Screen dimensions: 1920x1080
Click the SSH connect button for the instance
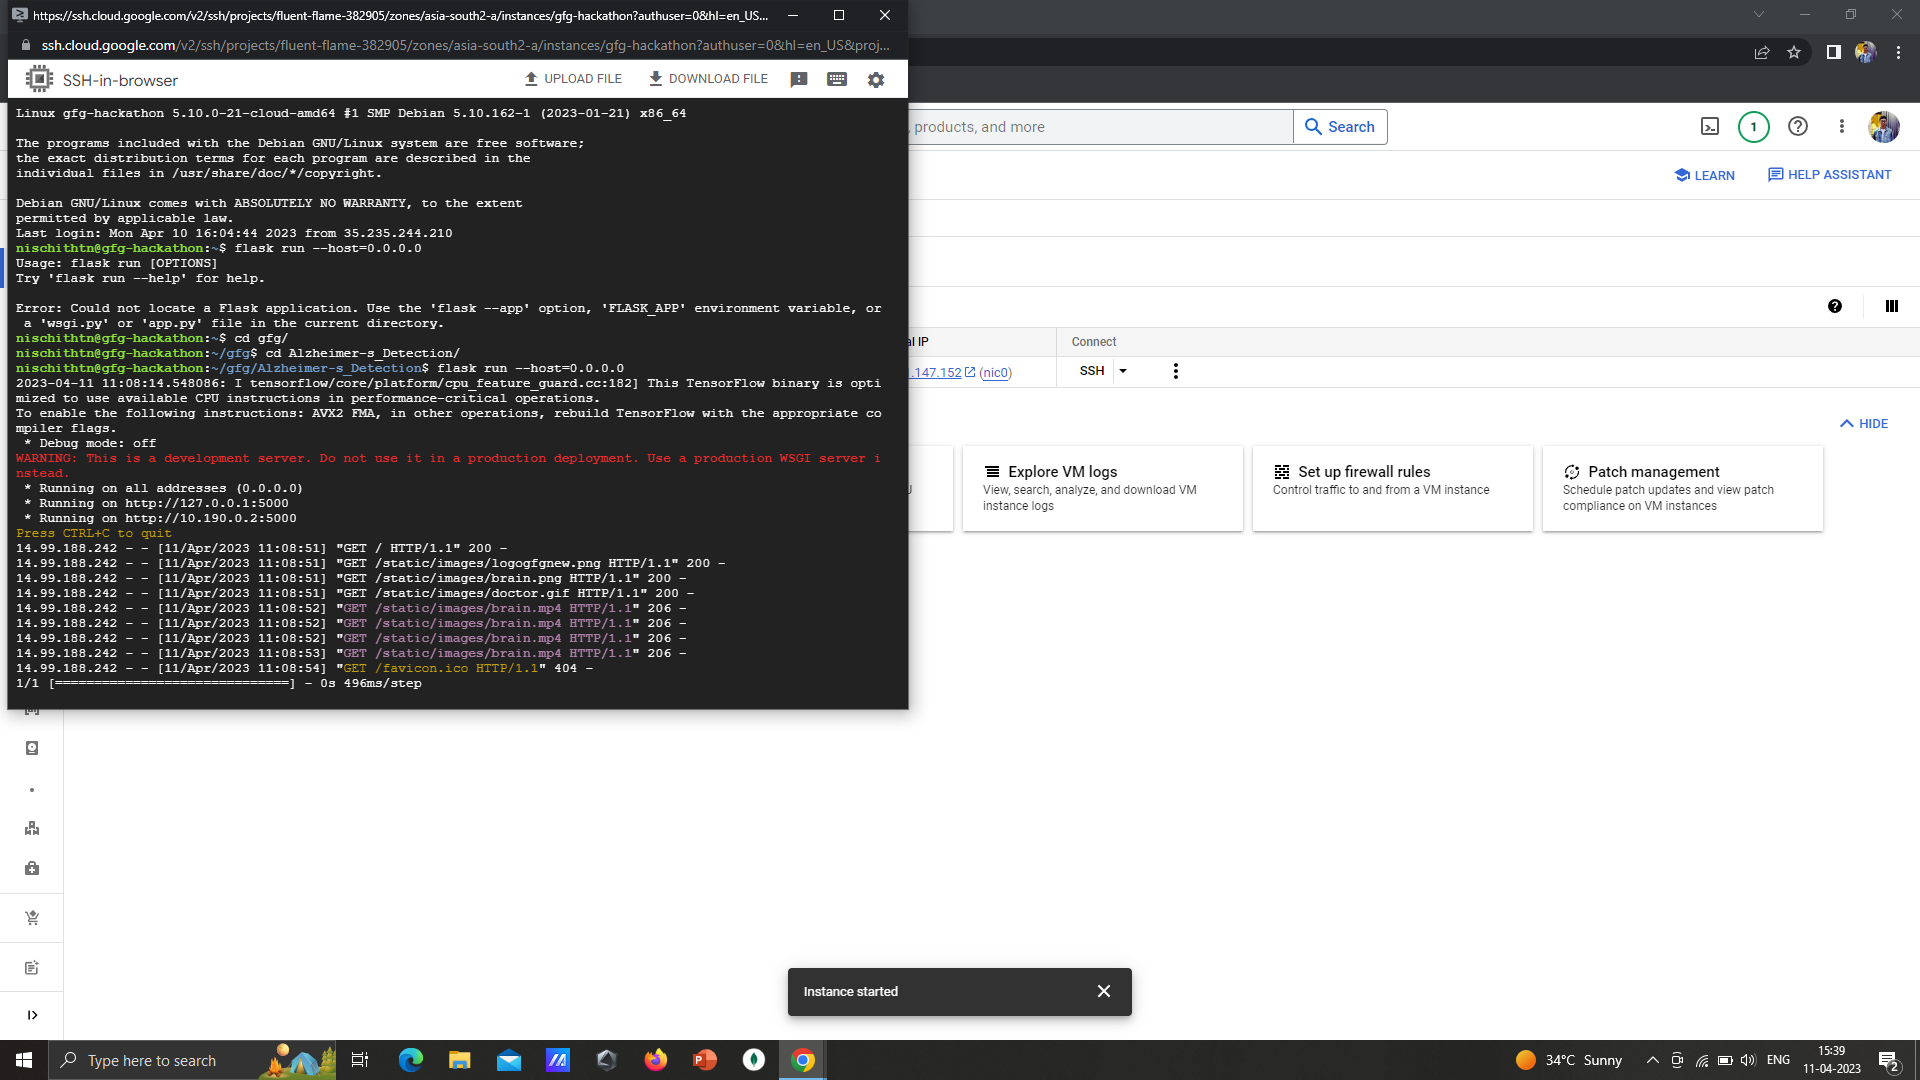[x=1092, y=372]
